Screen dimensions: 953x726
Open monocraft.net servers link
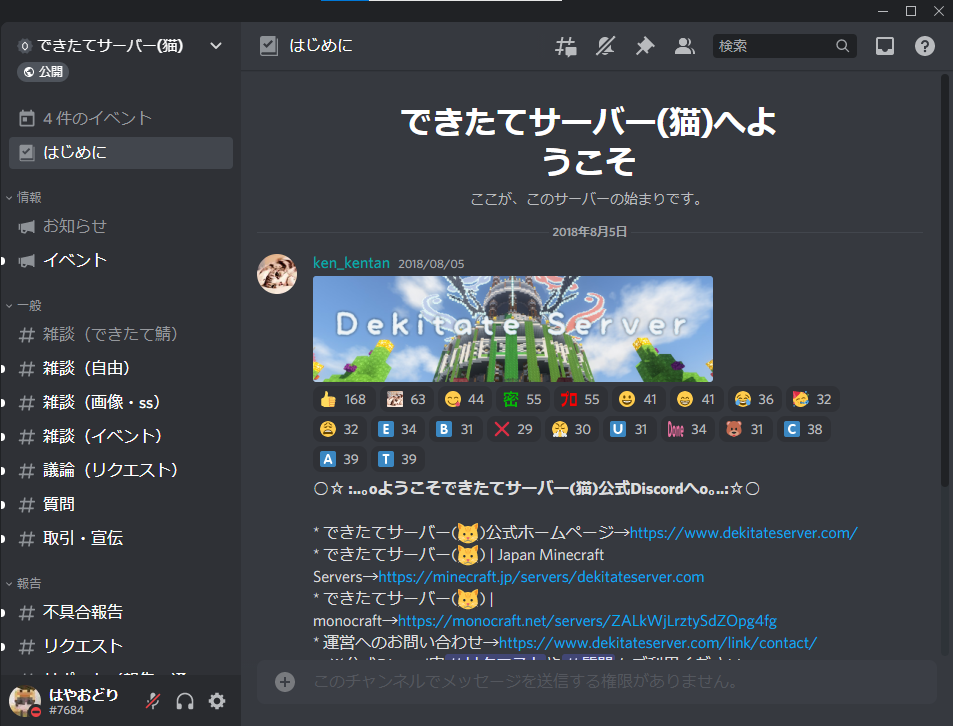(587, 621)
